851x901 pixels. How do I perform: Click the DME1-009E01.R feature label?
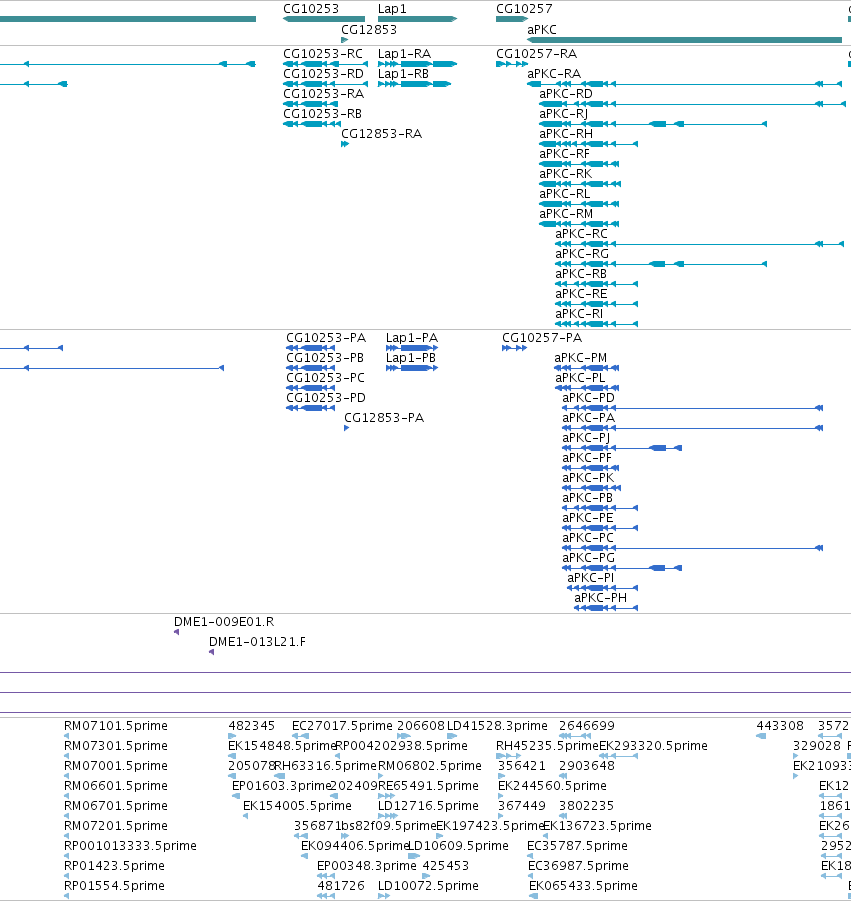[224, 622]
